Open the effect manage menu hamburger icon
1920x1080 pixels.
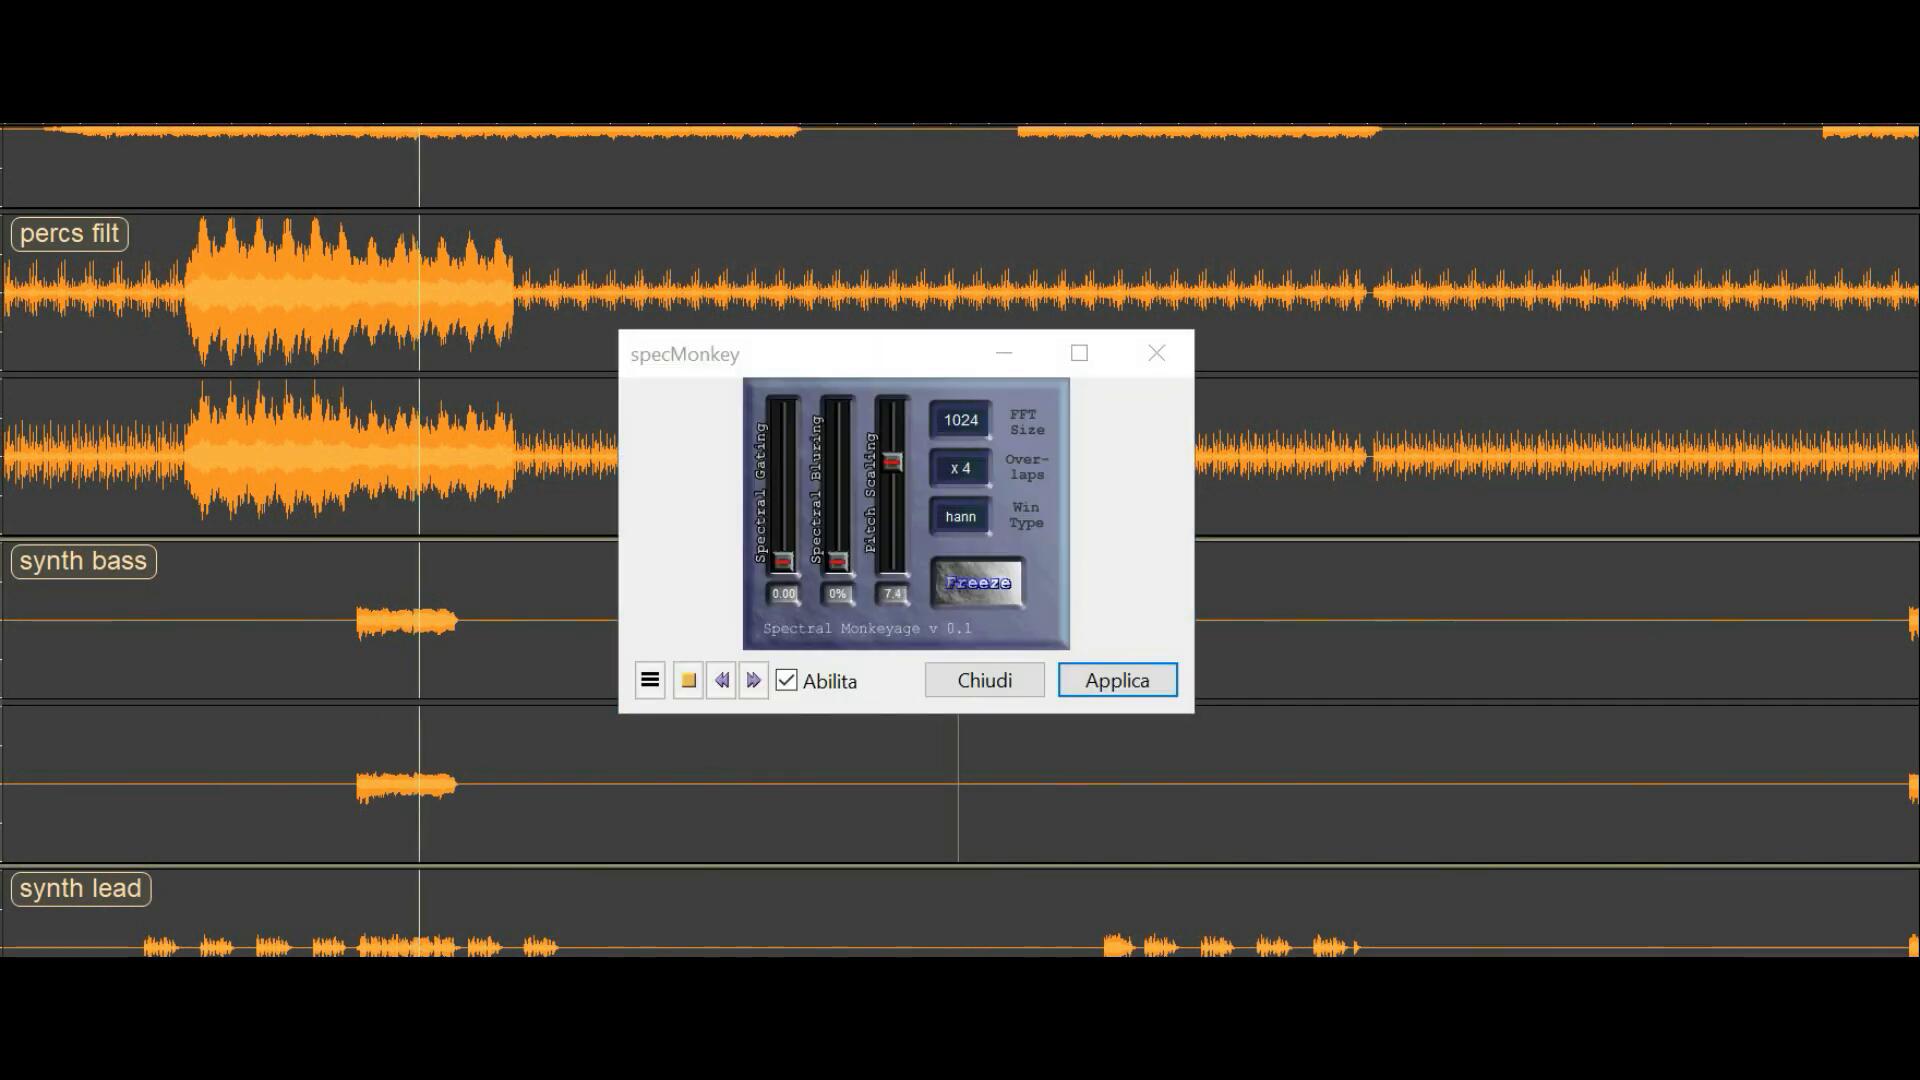(x=650, y=681)
